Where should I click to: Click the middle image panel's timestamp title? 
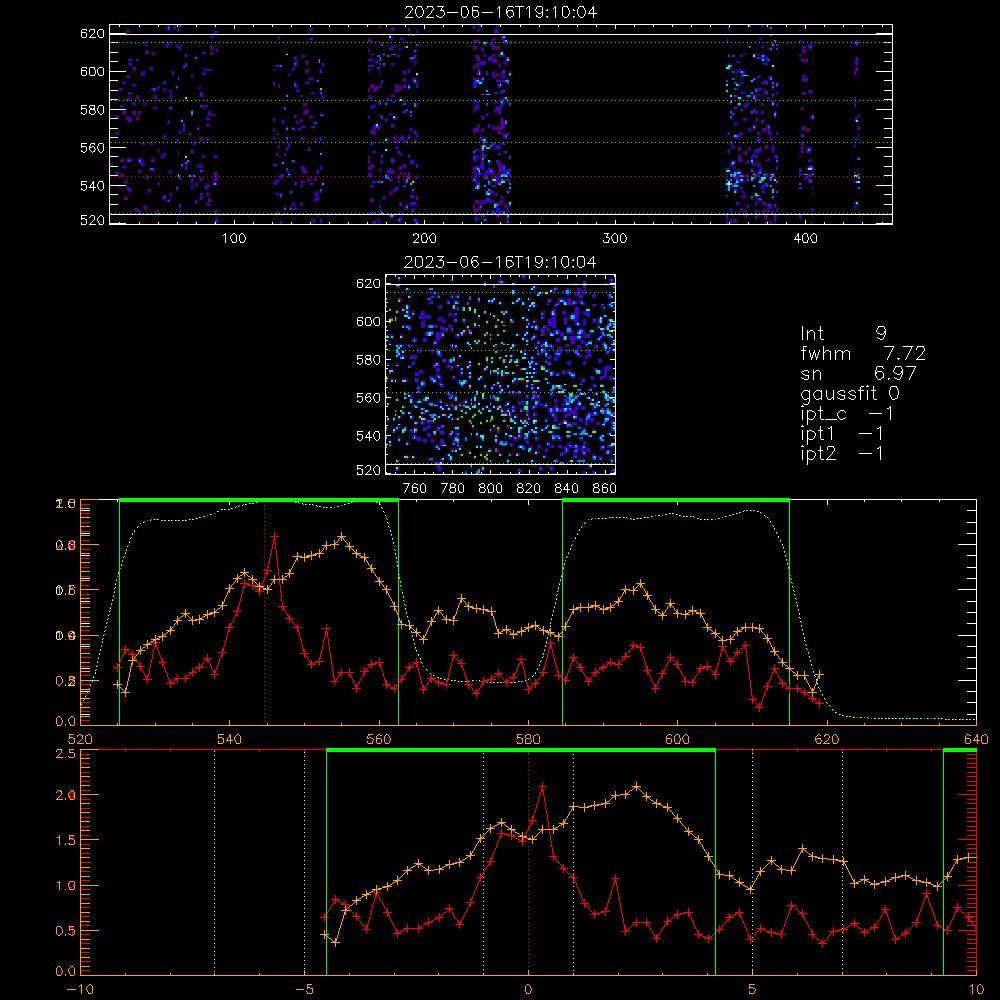tap(500, 262)
